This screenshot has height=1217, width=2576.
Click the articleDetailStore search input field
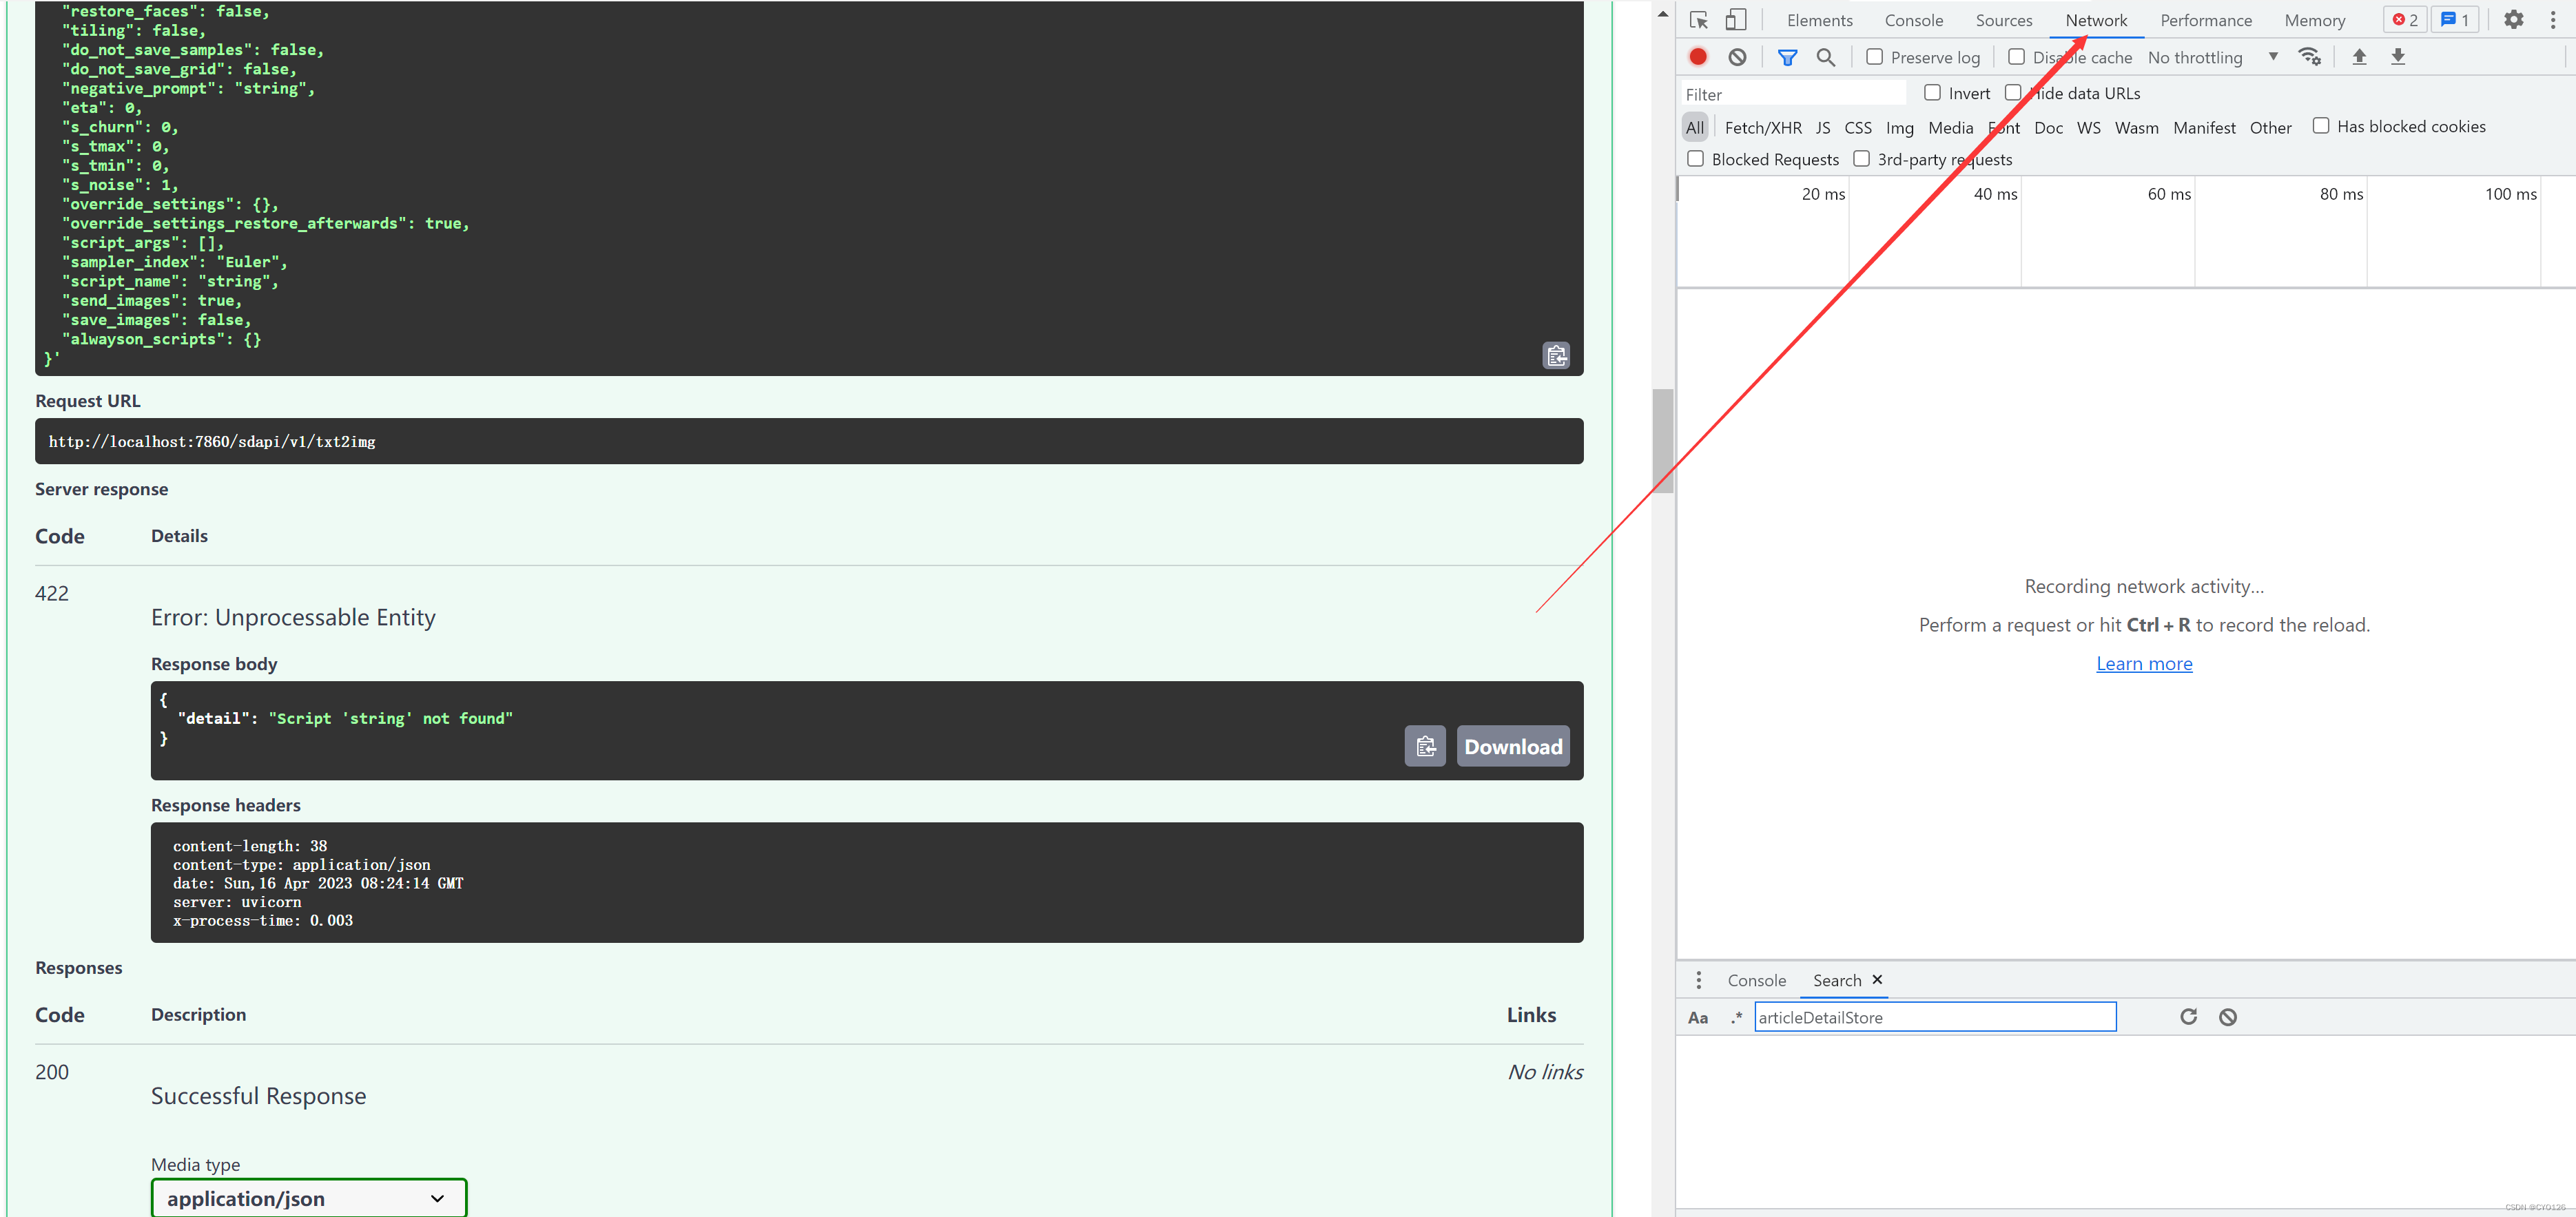click(x=1934, y=1017)
